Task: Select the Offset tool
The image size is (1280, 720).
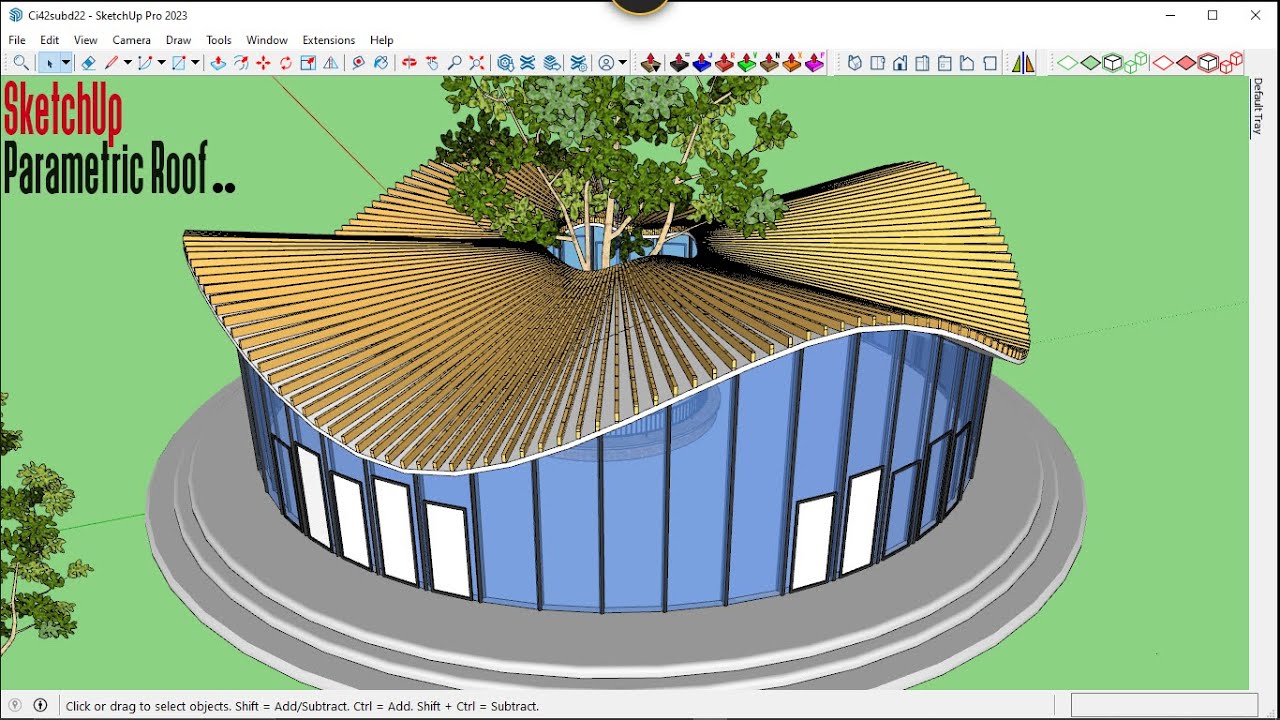Action: click(x=241, y=63)
